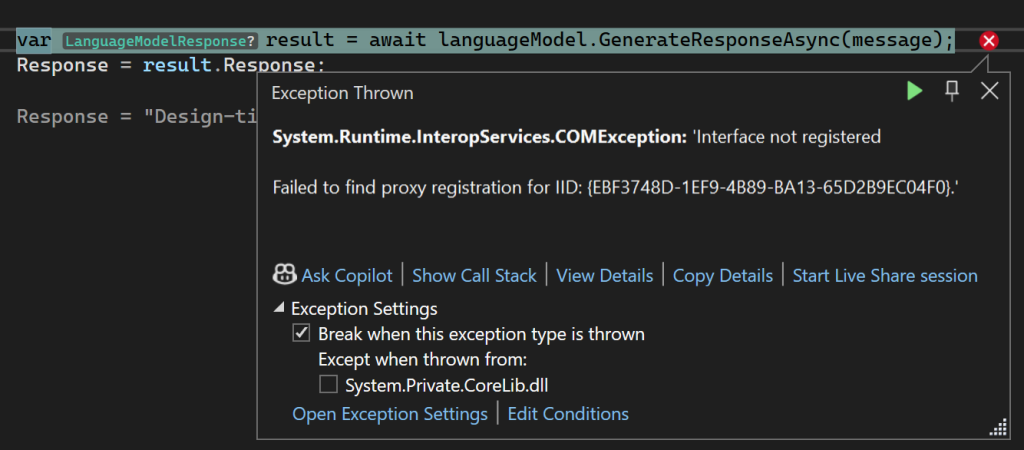Start Live Share session
1024x450 pixels.
(885, 275)
